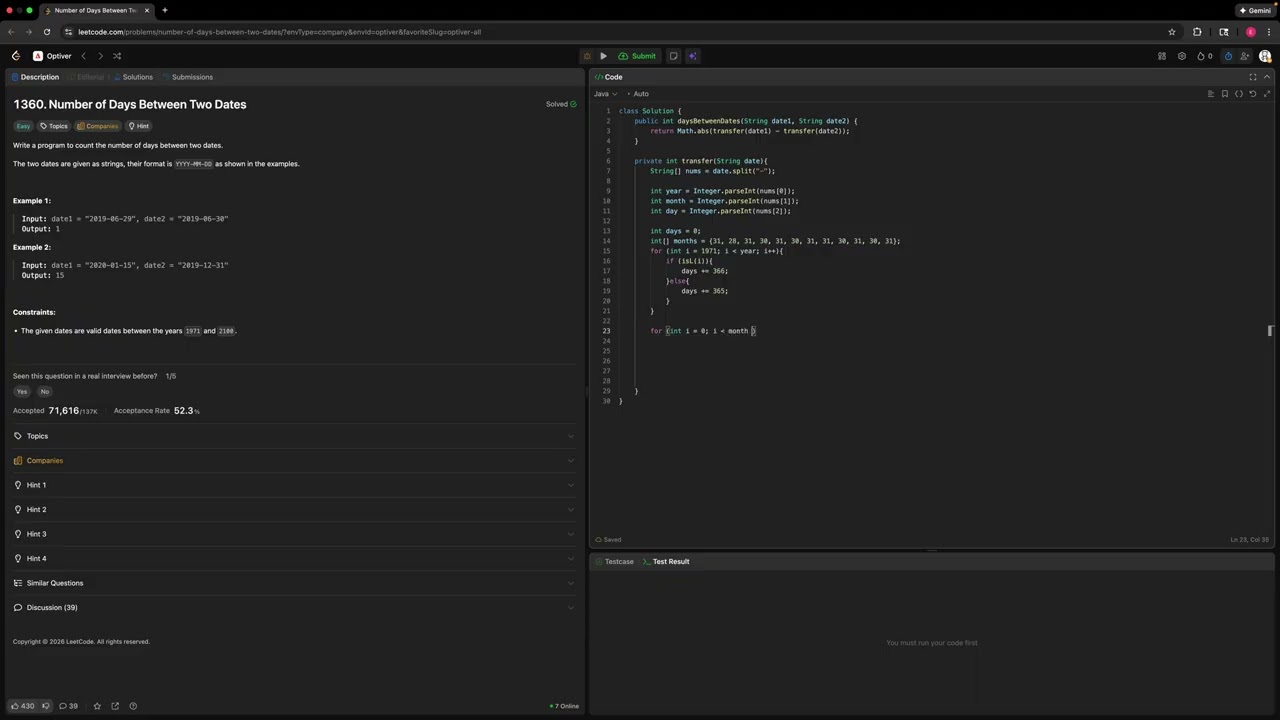Click the invite collaborator icon

tap(1247, 56)
